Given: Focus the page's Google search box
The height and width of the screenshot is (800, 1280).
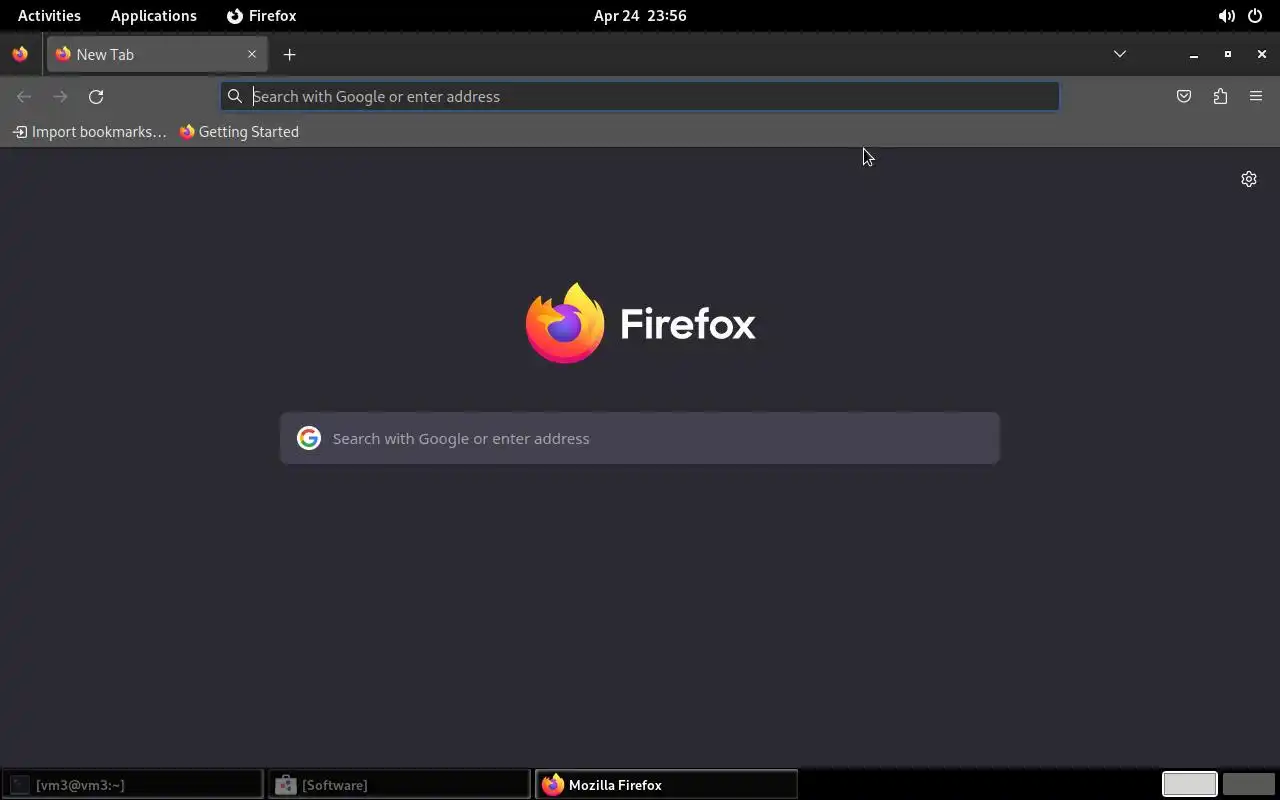Looking at the screenshot, I should point(640,438).
